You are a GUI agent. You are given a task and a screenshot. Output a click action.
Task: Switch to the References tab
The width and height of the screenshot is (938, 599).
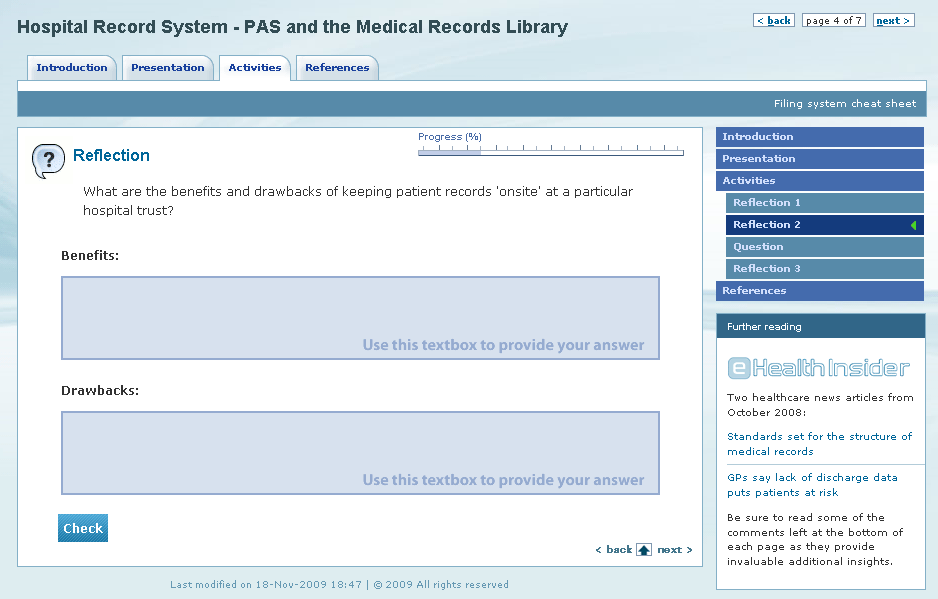[337, 68]
